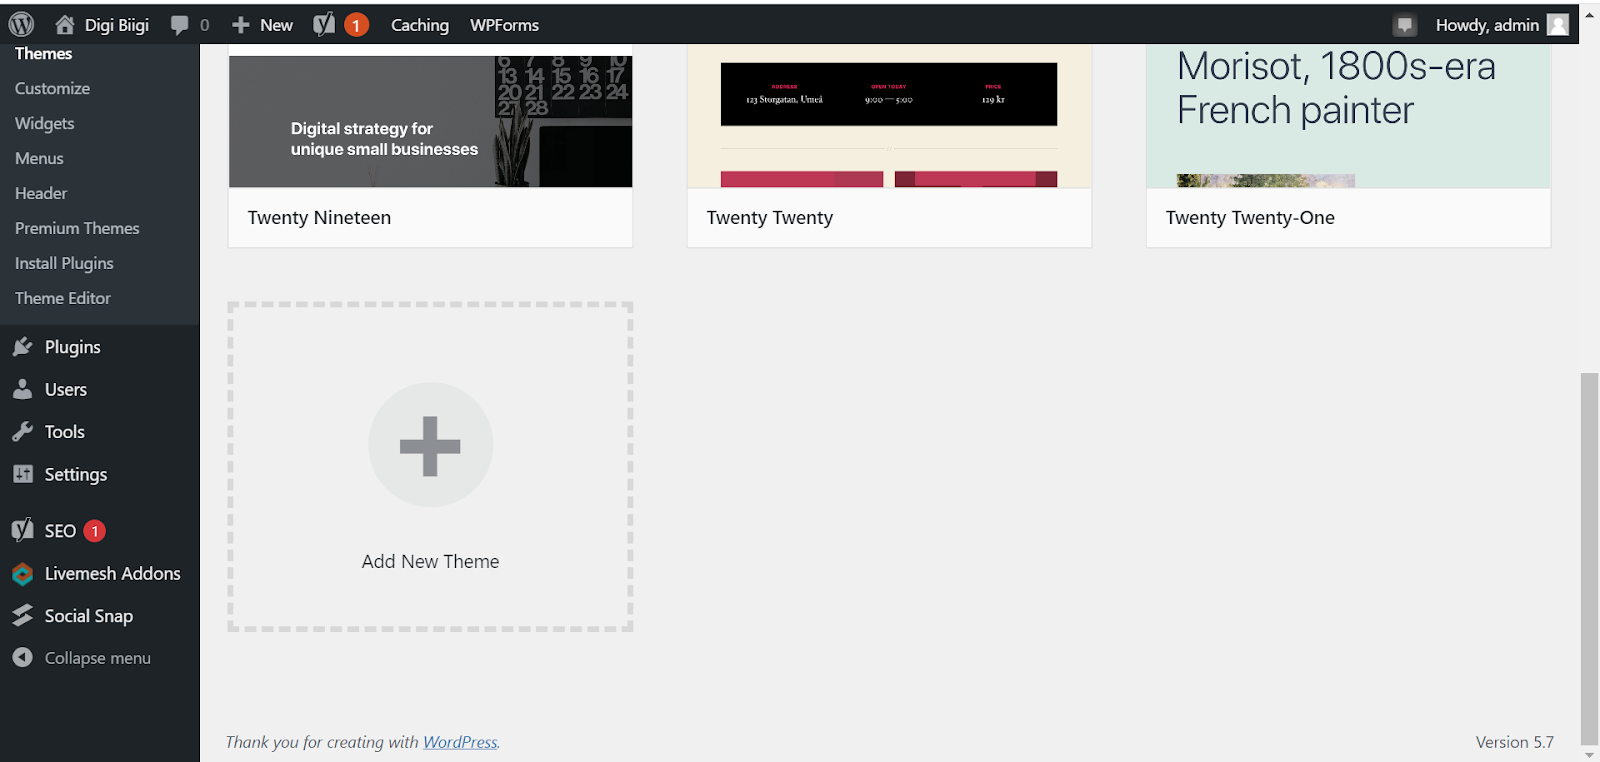Select the Twenty Twenty-One theme thumbnail

click(x=1348, y=116)
